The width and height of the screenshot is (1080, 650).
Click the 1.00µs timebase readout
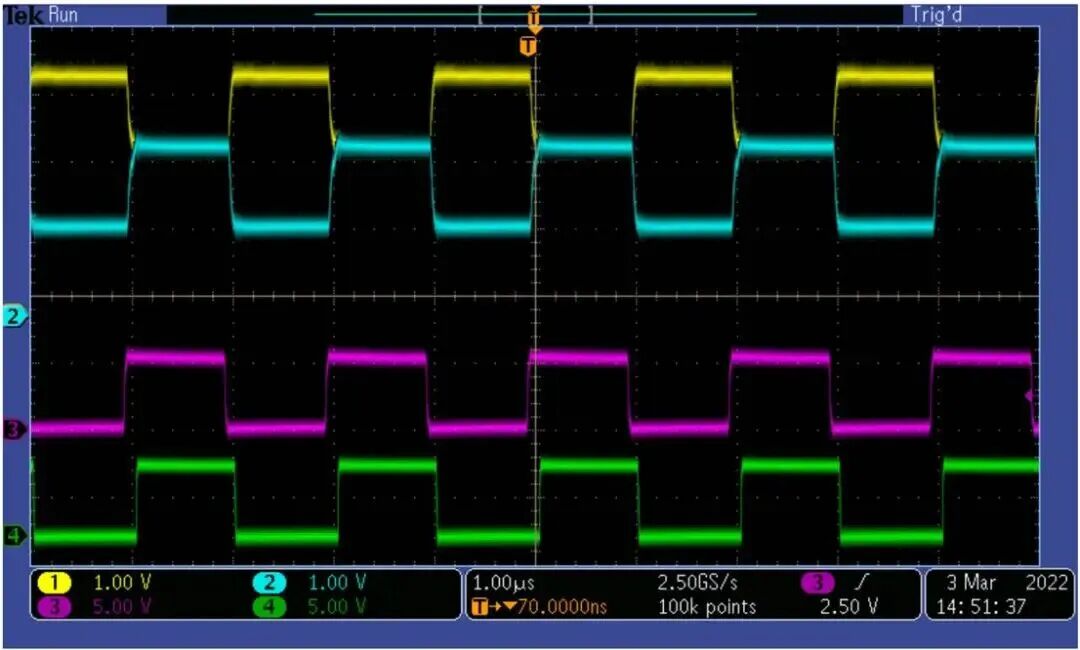point(503,583)
